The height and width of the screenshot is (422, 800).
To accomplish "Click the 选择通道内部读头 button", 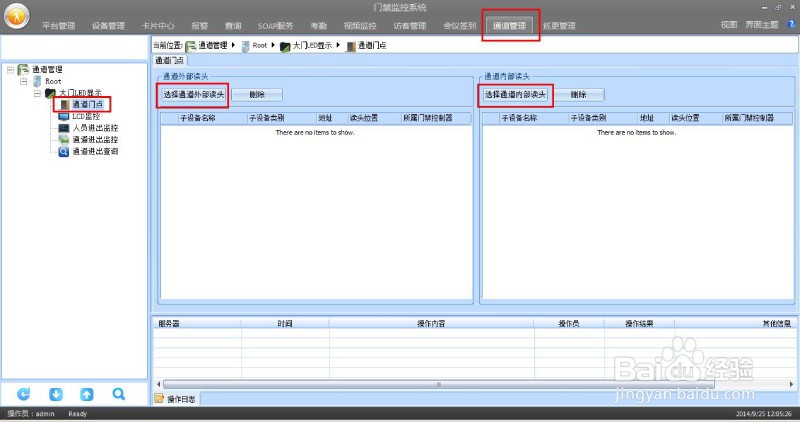I will 515,94.
